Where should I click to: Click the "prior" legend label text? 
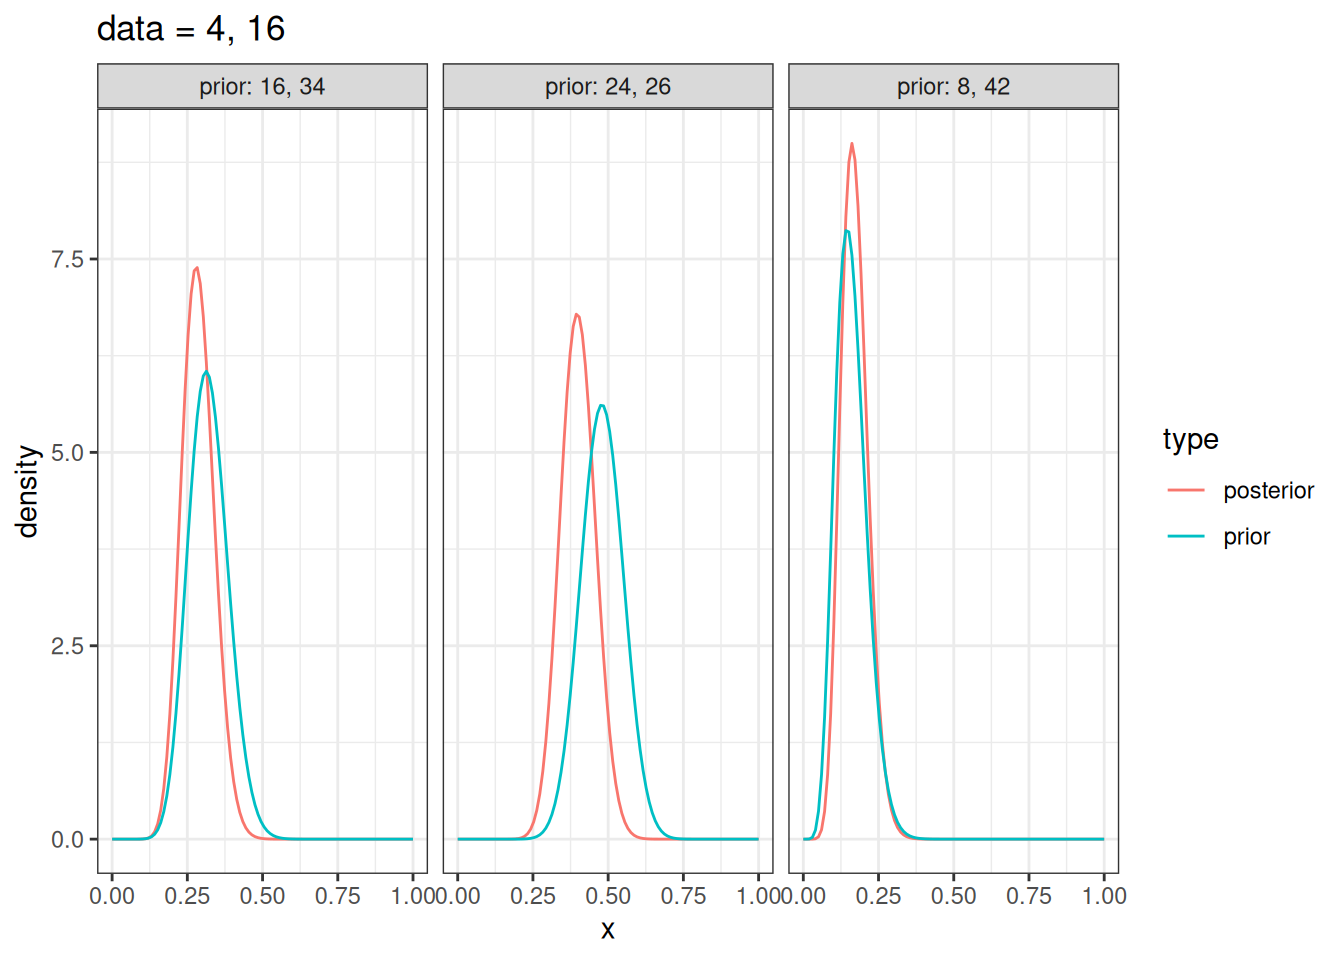point(1246,537)
